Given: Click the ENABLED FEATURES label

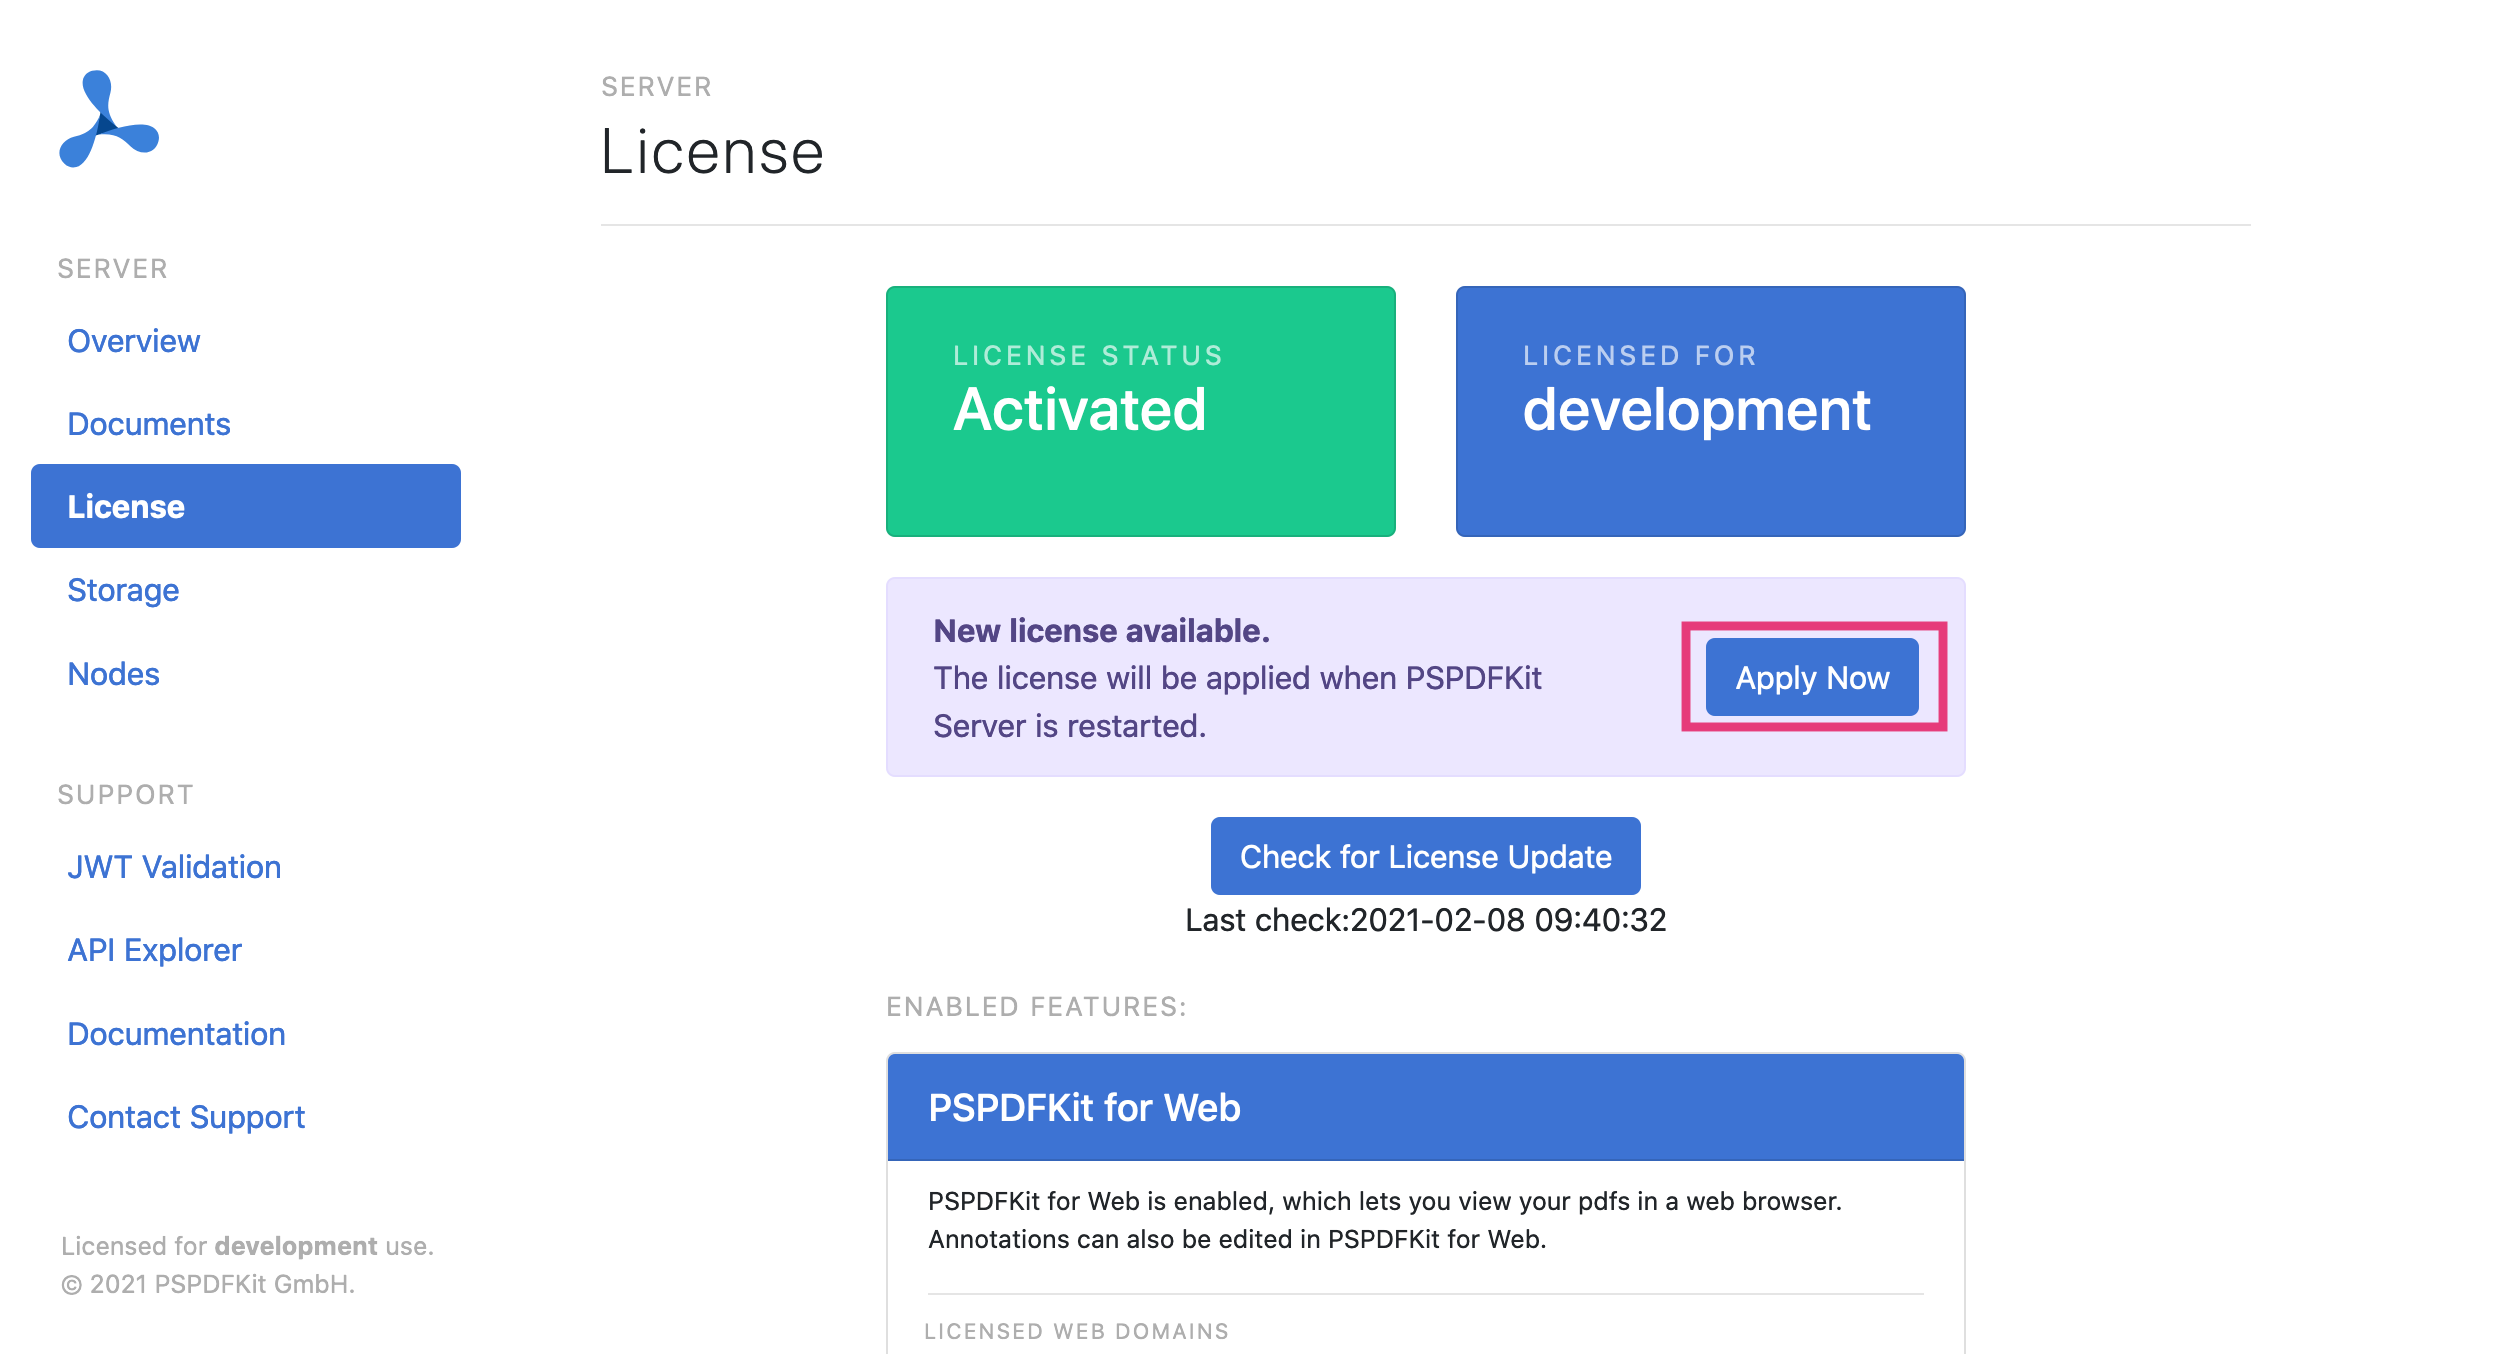Looking at the screenshot, I should click(x=1036, y=1007).
